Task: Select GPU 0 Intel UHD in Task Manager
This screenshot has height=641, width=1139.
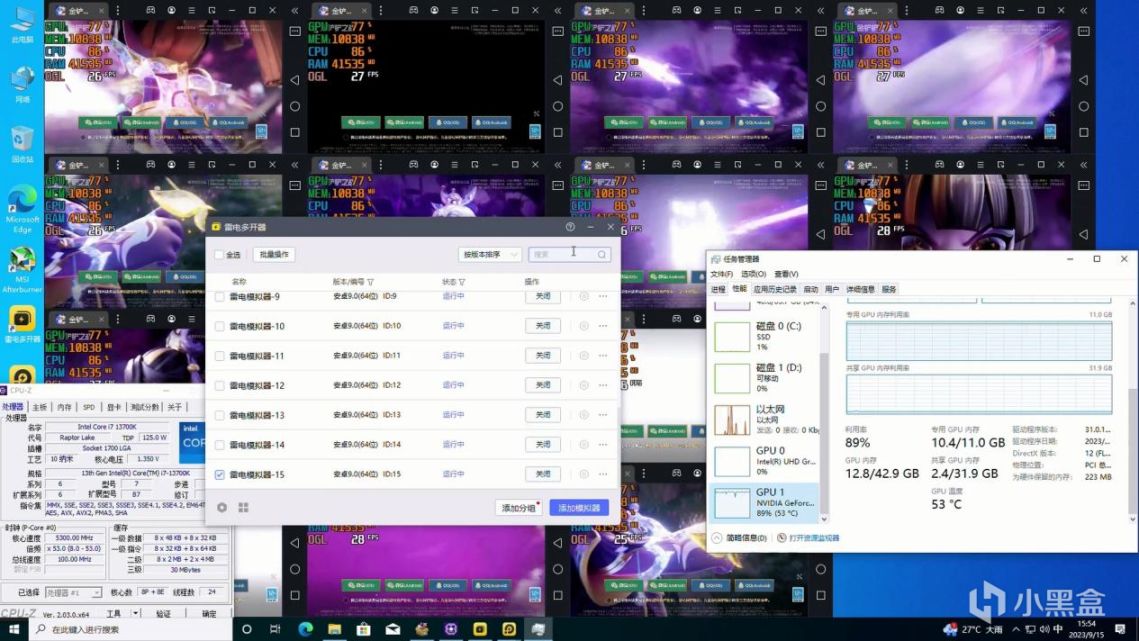Action: [x=765, y=461]
